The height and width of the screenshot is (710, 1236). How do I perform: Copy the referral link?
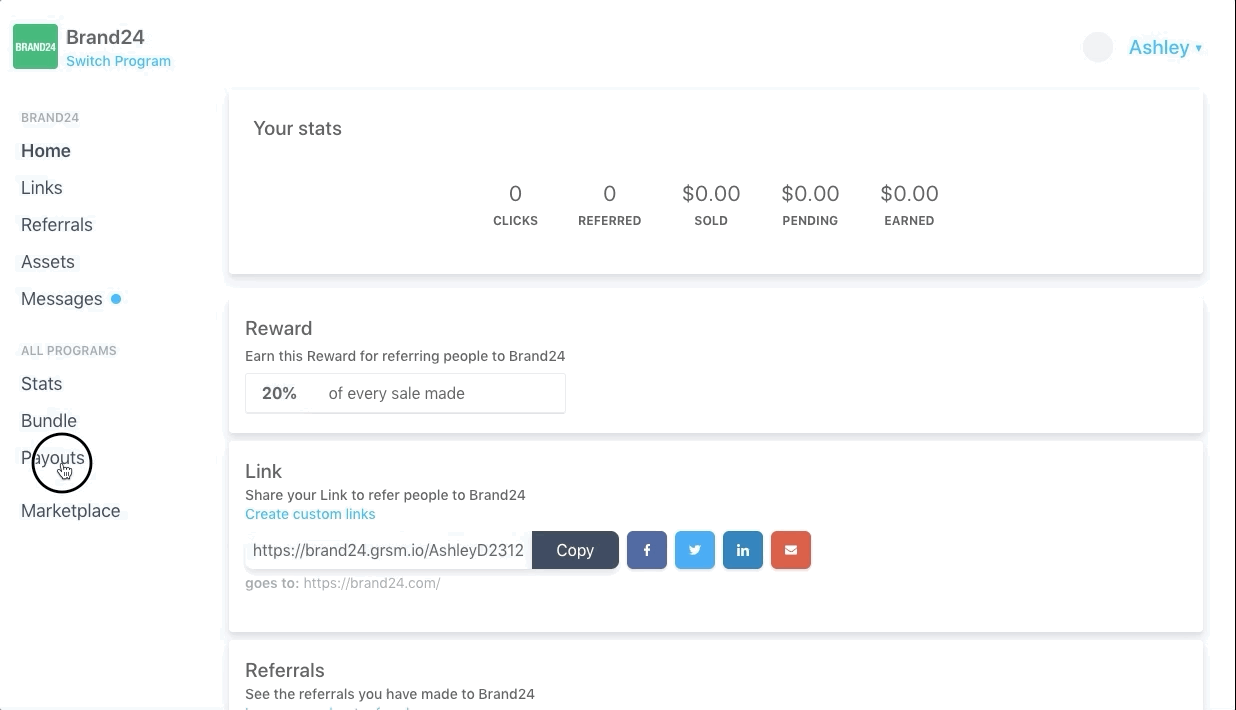(x=575, y=550)
